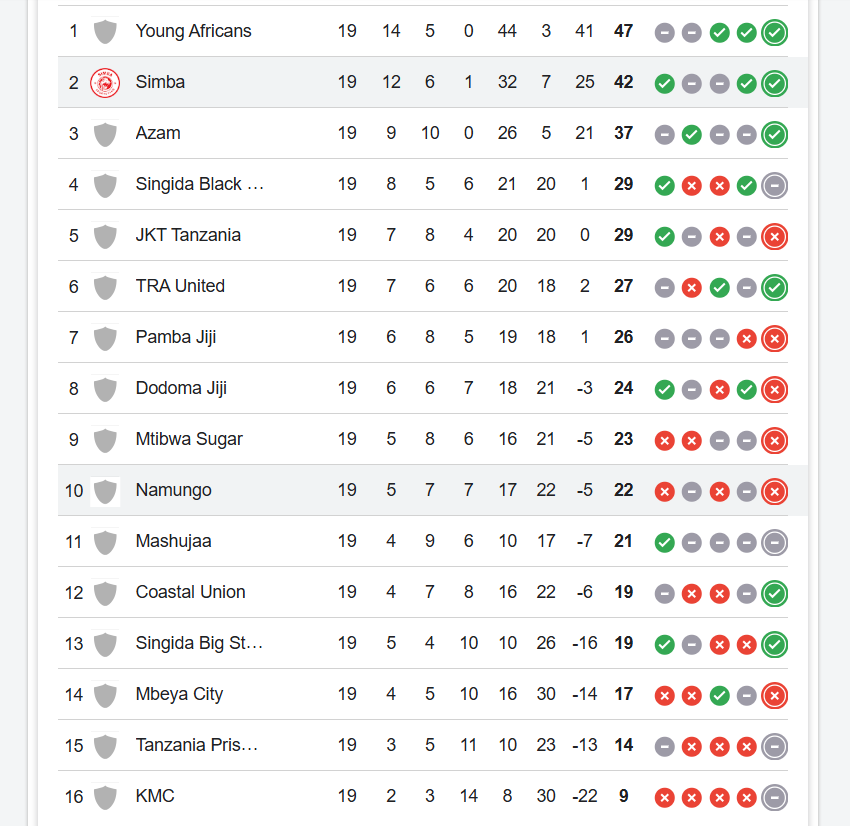Click Azam's team shield icon

[x=105, y=133]
